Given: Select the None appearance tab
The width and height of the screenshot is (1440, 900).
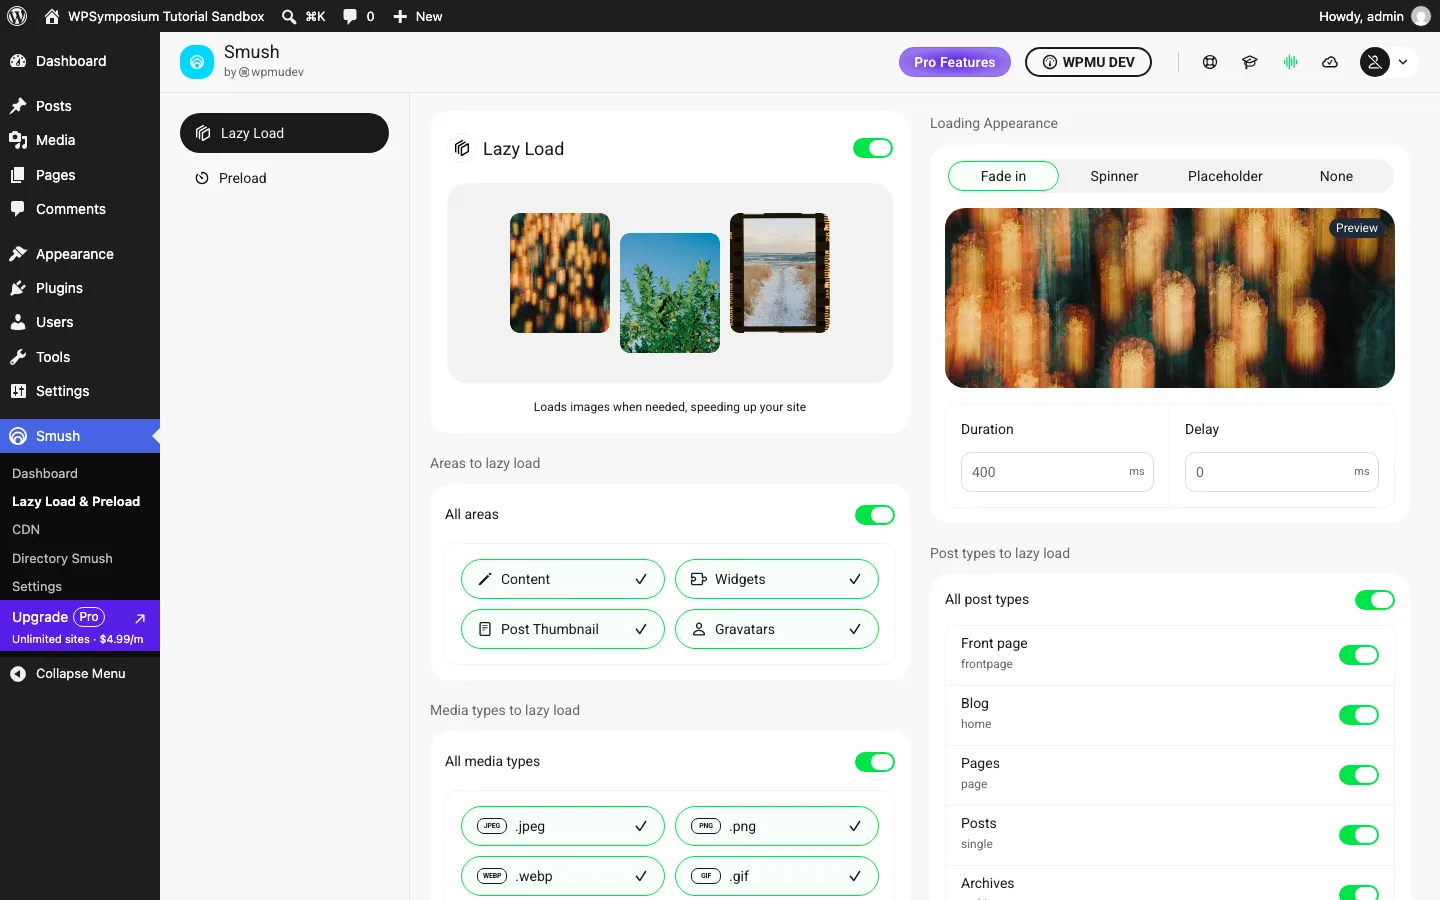Looking at the screenshot, I should pos(1336,176).
